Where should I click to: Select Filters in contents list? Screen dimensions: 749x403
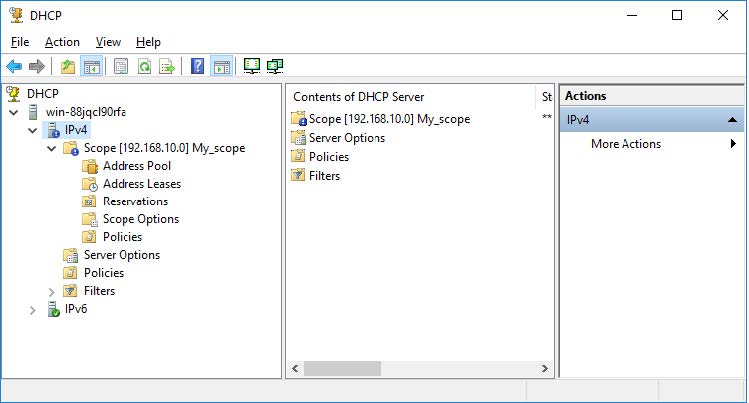(x=324, y=176)
